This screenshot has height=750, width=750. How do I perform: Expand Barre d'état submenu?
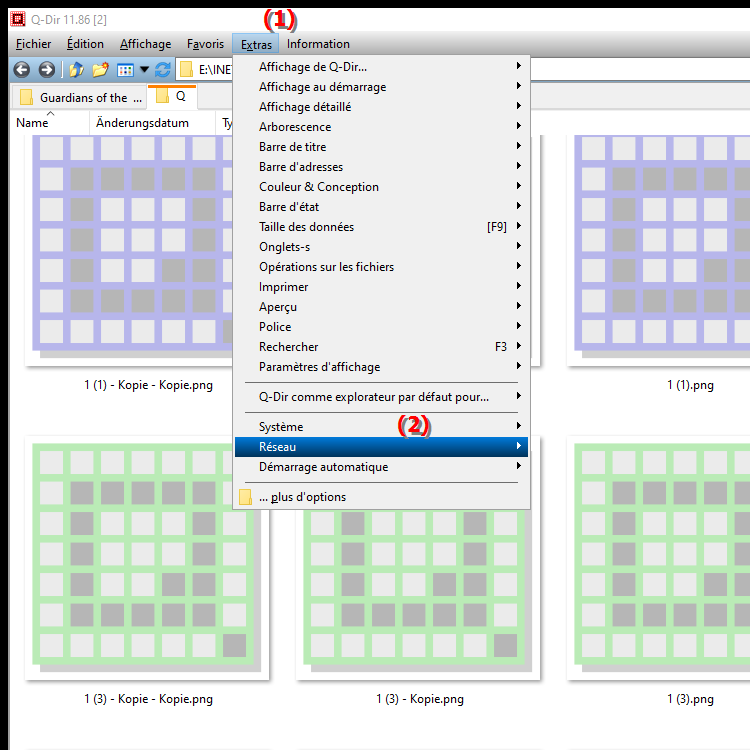(x=382, y=207)
